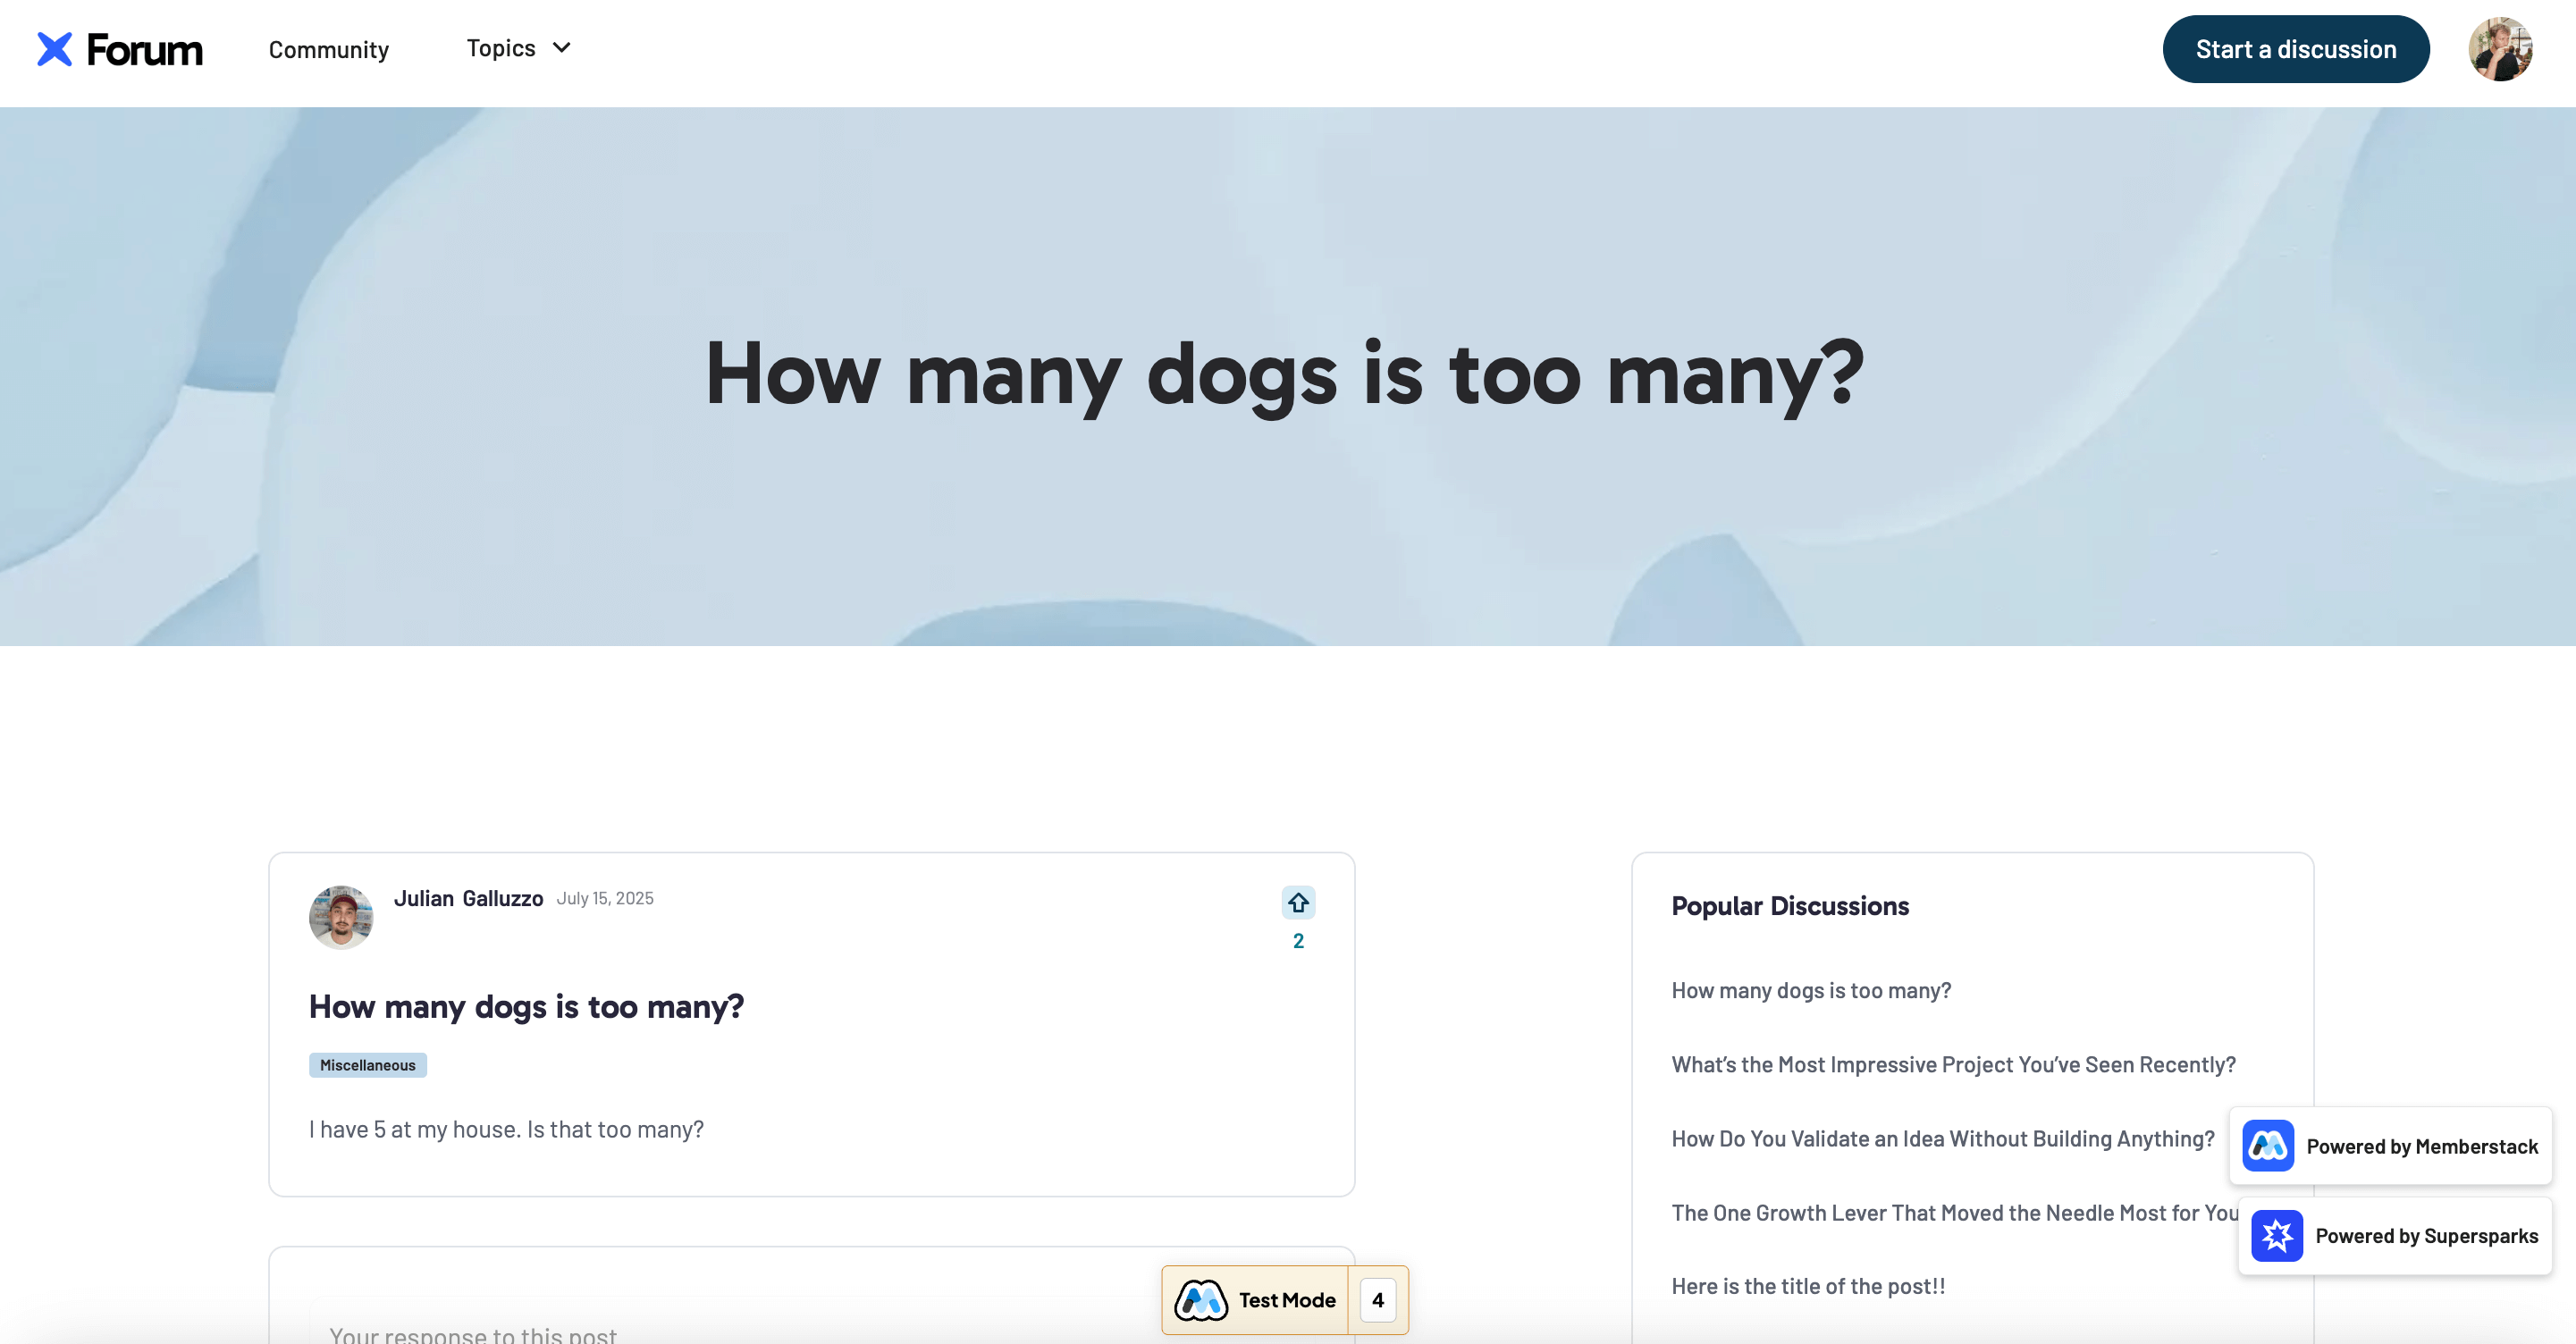This screenshot has height=1344, width=2576.
Task: Click the Memberstack icon in Test Mode bar
Action: pos(1200,1300)
